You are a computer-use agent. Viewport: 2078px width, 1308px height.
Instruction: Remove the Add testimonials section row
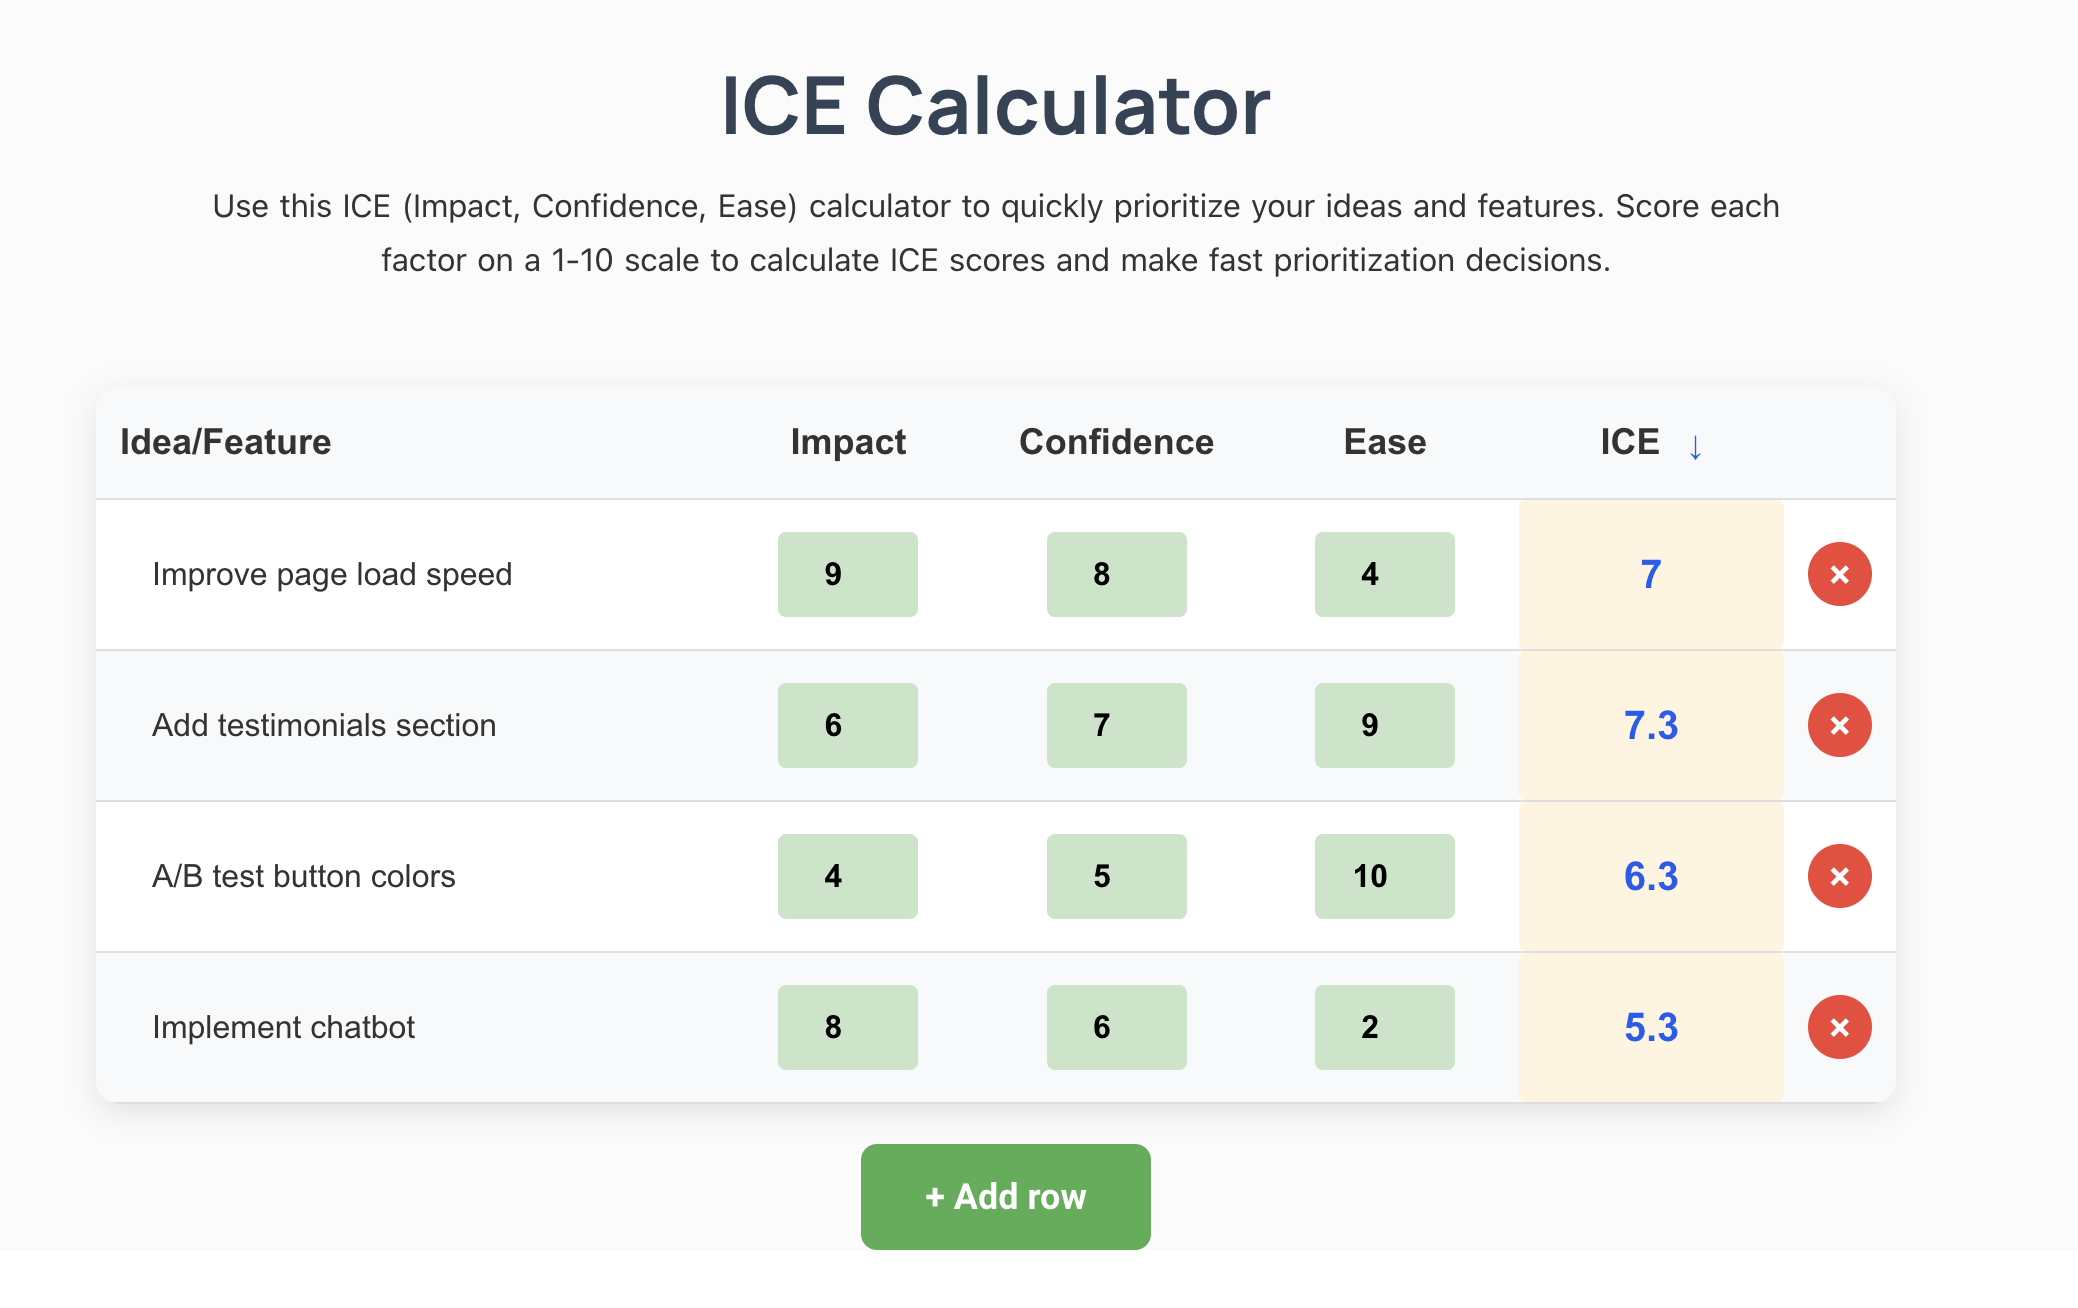[x=1839, y=725]
